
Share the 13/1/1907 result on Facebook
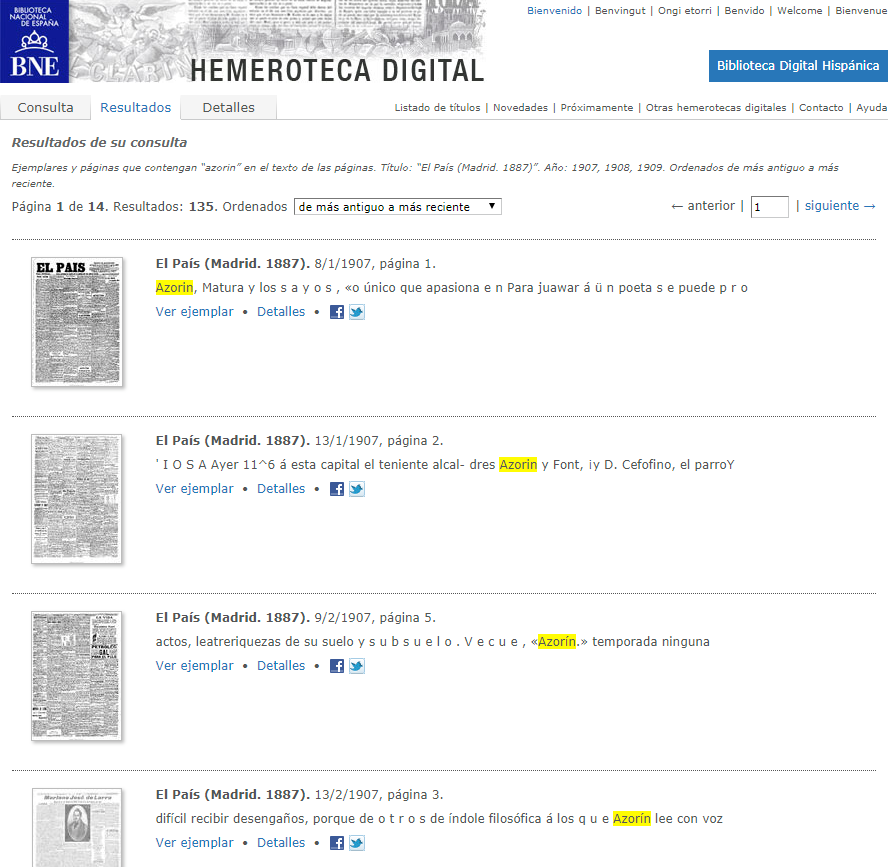click(337, 489)
